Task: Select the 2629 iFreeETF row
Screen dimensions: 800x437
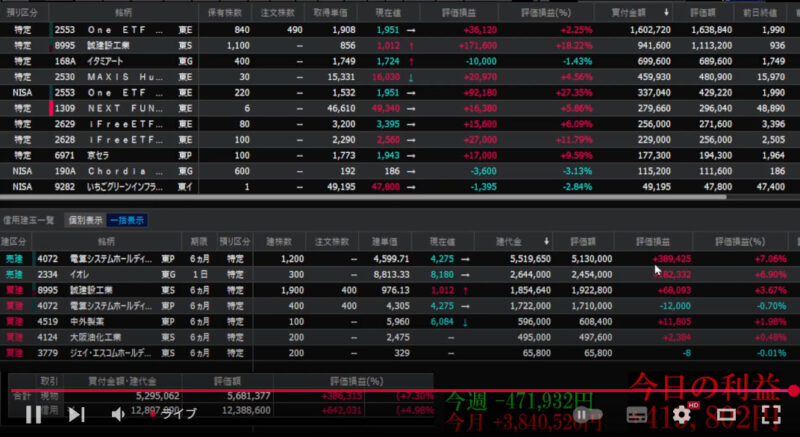Action: pyautogui.click(x=400, y=124)
